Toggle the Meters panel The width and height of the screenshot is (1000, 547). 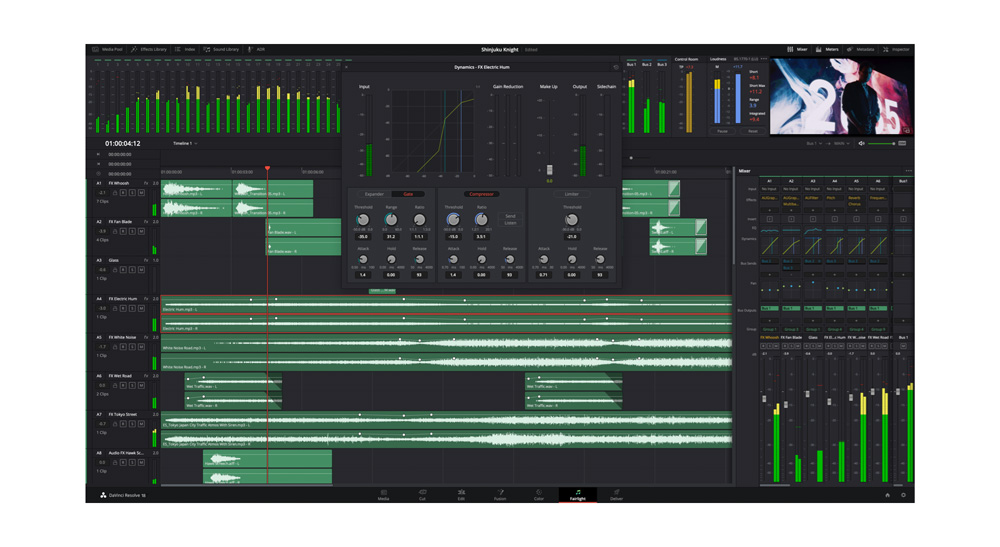pos(828,49)
